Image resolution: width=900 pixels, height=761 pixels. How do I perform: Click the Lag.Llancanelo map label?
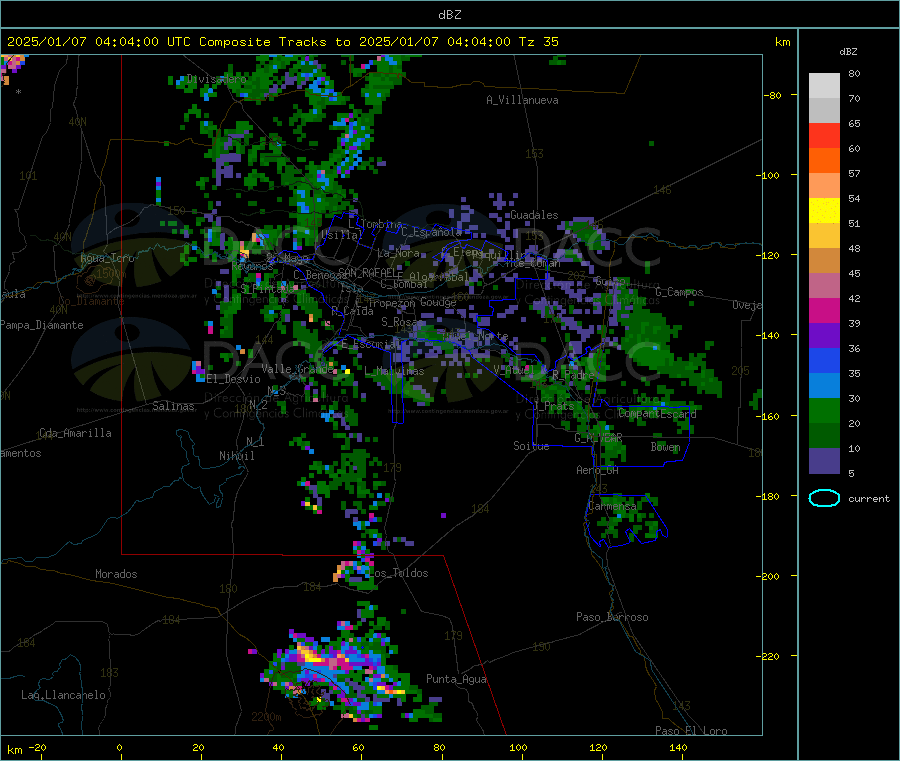click(63, 695)
